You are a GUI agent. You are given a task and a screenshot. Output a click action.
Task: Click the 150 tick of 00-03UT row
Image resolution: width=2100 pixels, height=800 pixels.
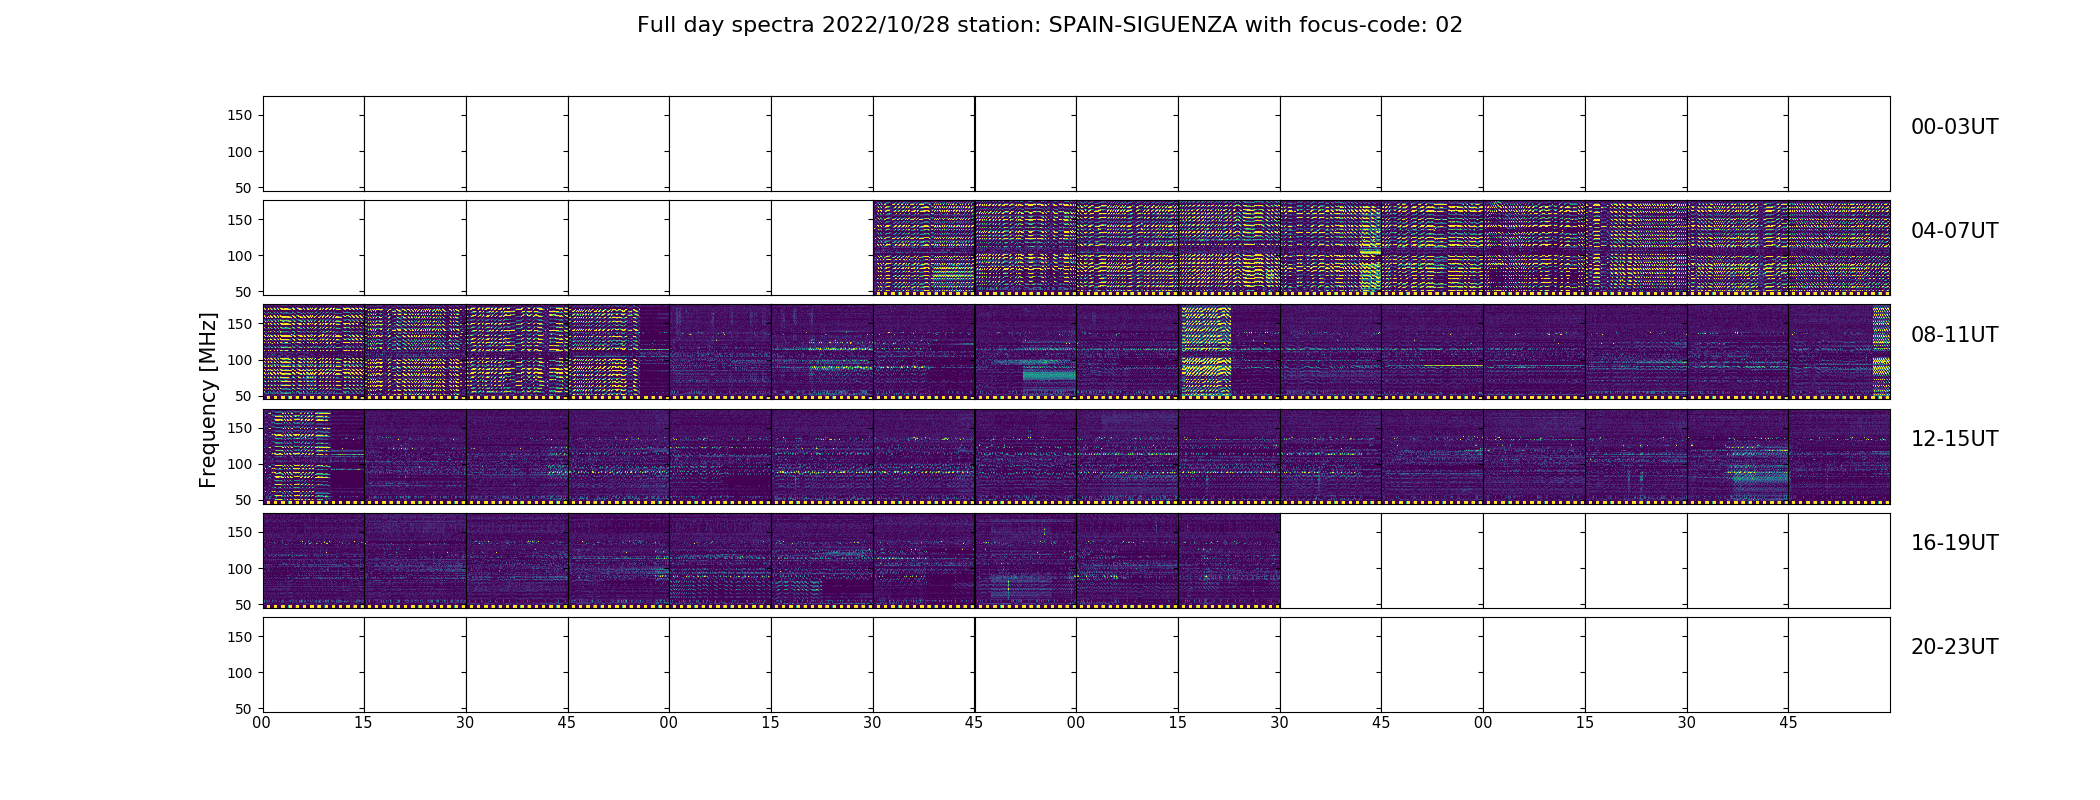(x=240, y=116)
